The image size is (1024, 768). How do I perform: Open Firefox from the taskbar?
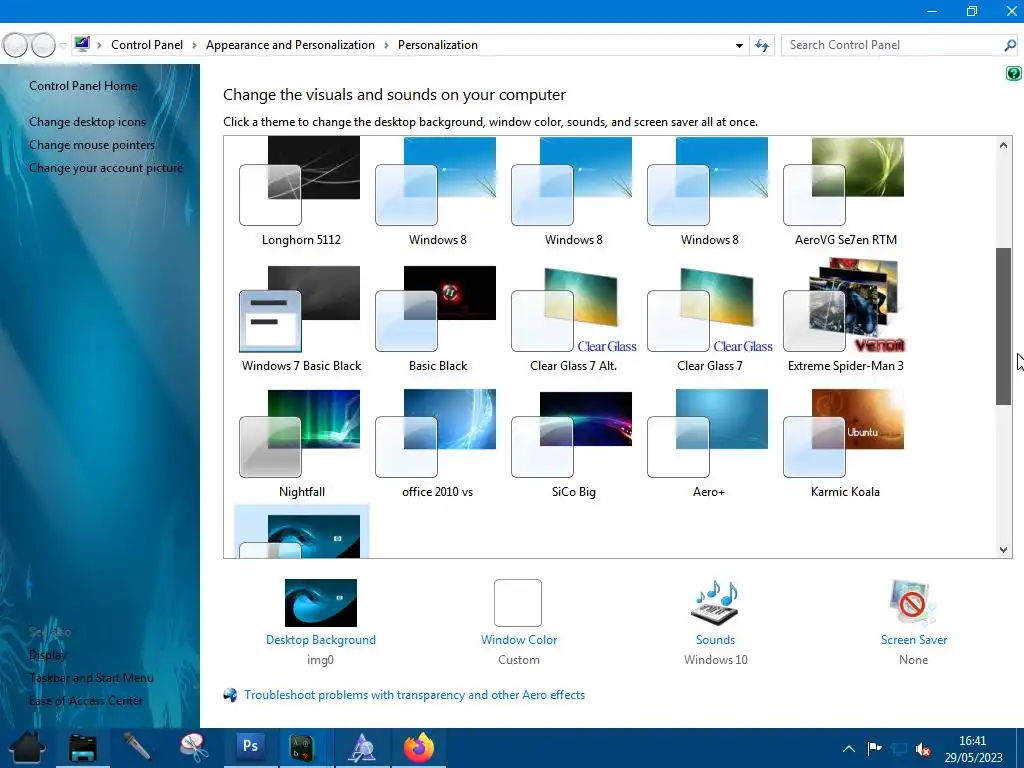click(x=419, y=747)
